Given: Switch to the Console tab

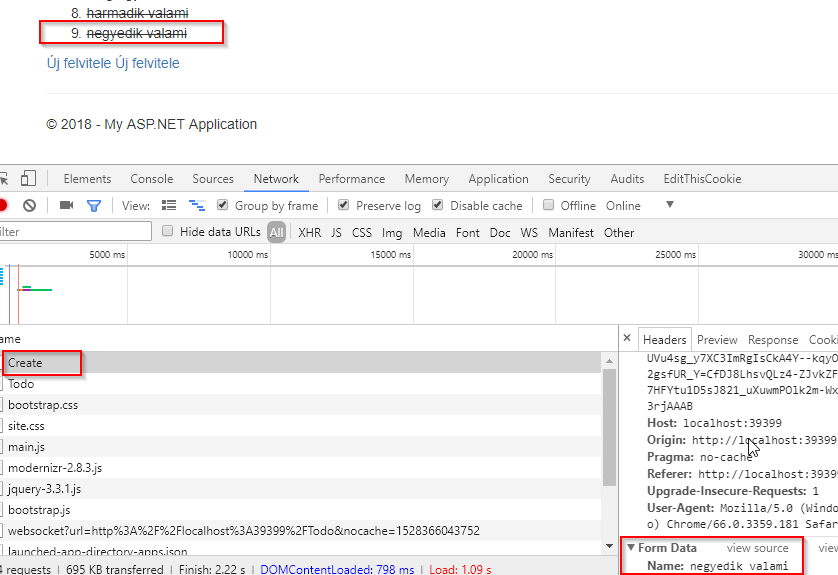Looking at the screenshot, I should 151,179.
